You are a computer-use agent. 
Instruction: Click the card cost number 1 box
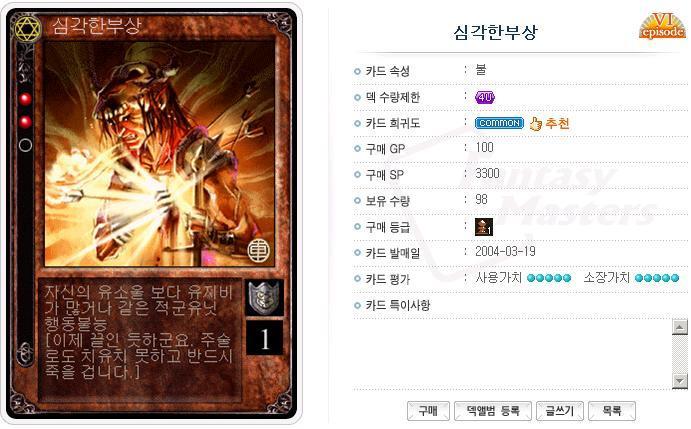264,338
